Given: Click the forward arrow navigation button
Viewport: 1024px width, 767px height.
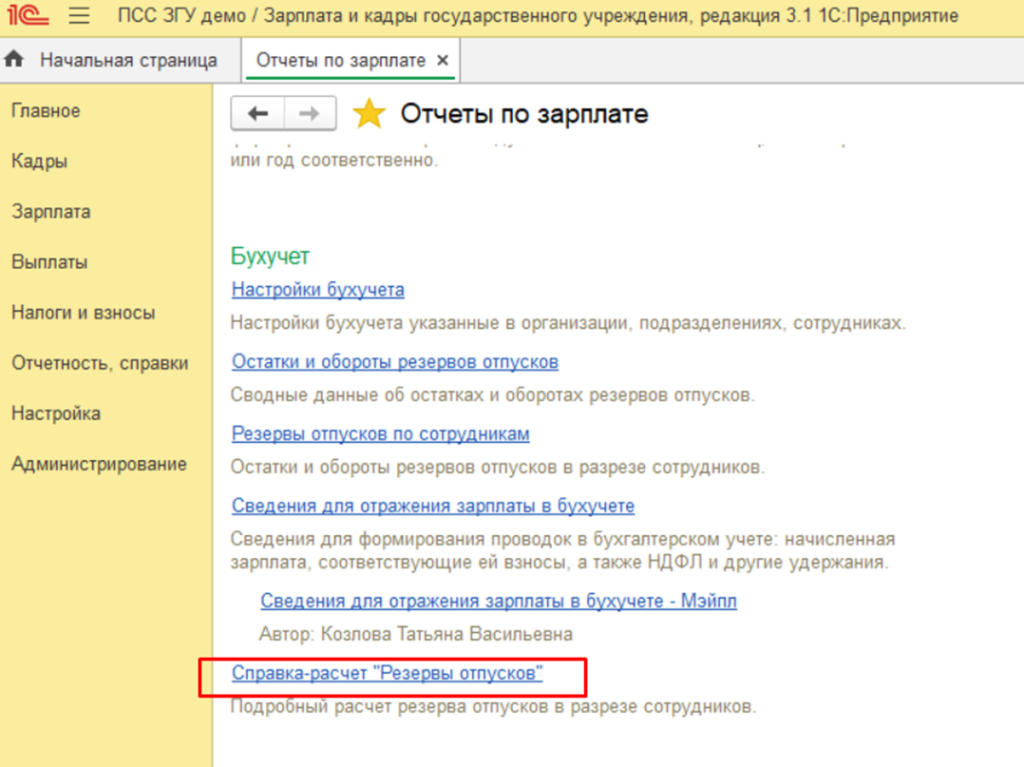Looking at the screenshot, I should (x=310, y=114).
